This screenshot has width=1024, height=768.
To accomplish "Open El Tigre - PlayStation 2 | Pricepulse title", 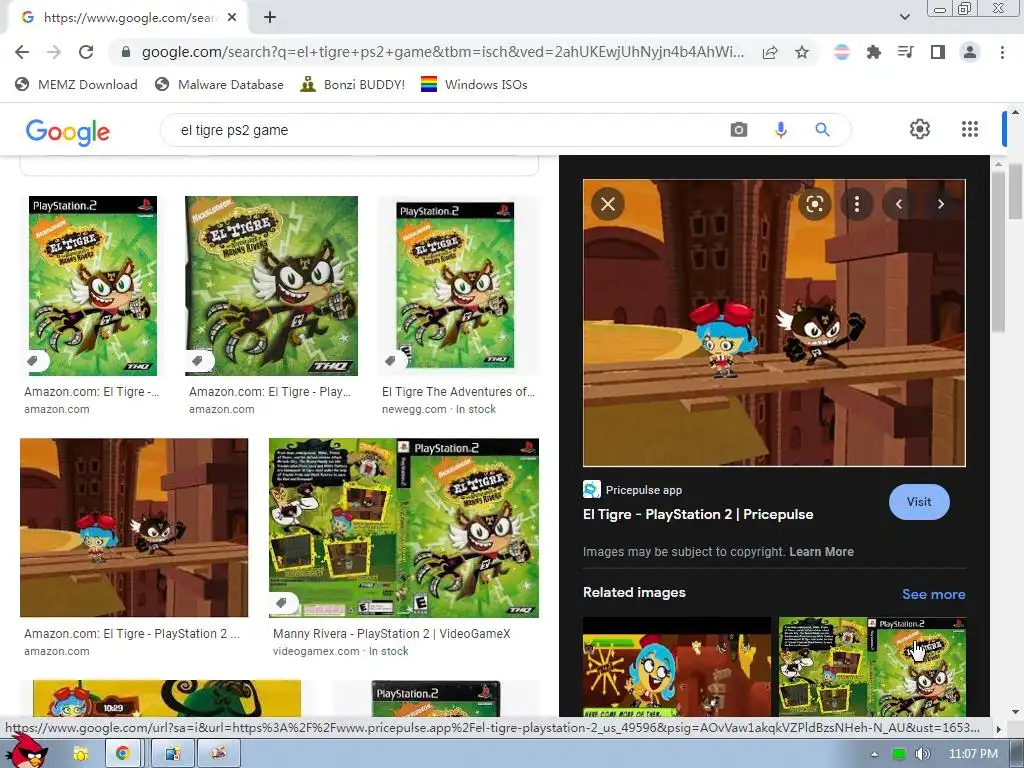I will (x=698, y=515).
